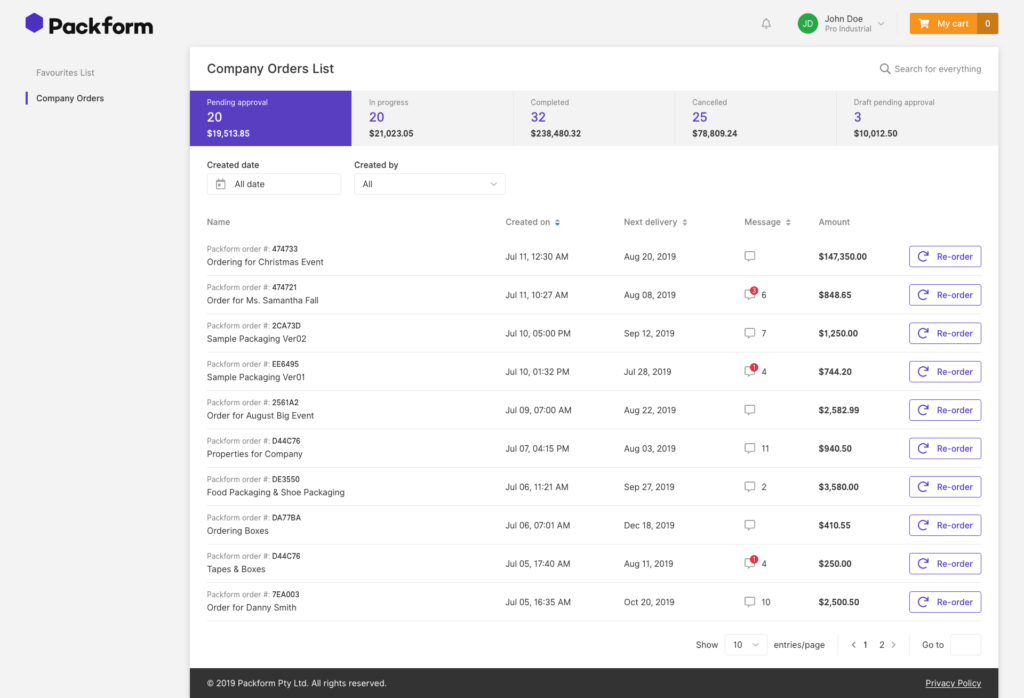Sort by Message column
This screenshot has width=1024, height=698.
(788, 223)
